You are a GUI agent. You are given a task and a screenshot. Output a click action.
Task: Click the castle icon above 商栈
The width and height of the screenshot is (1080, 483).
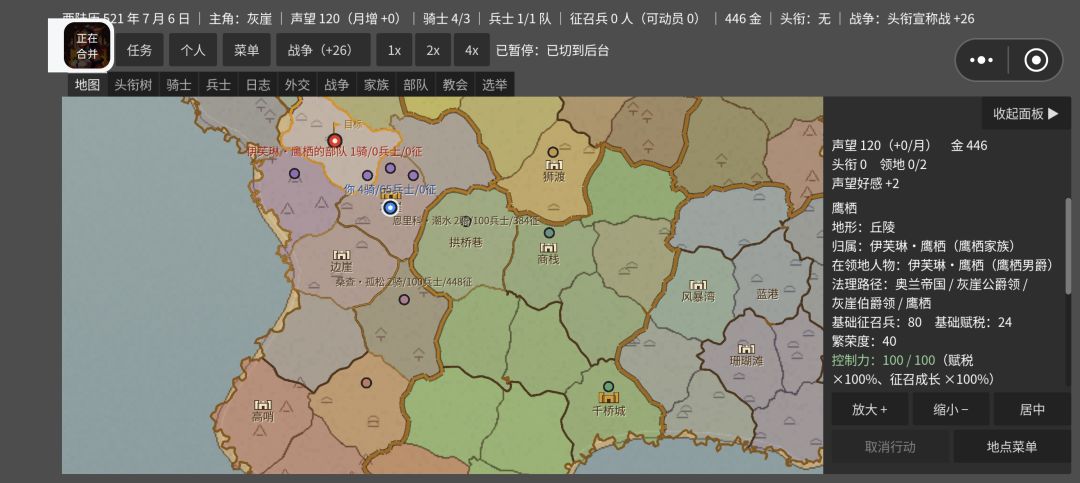[x=548, y=248]
